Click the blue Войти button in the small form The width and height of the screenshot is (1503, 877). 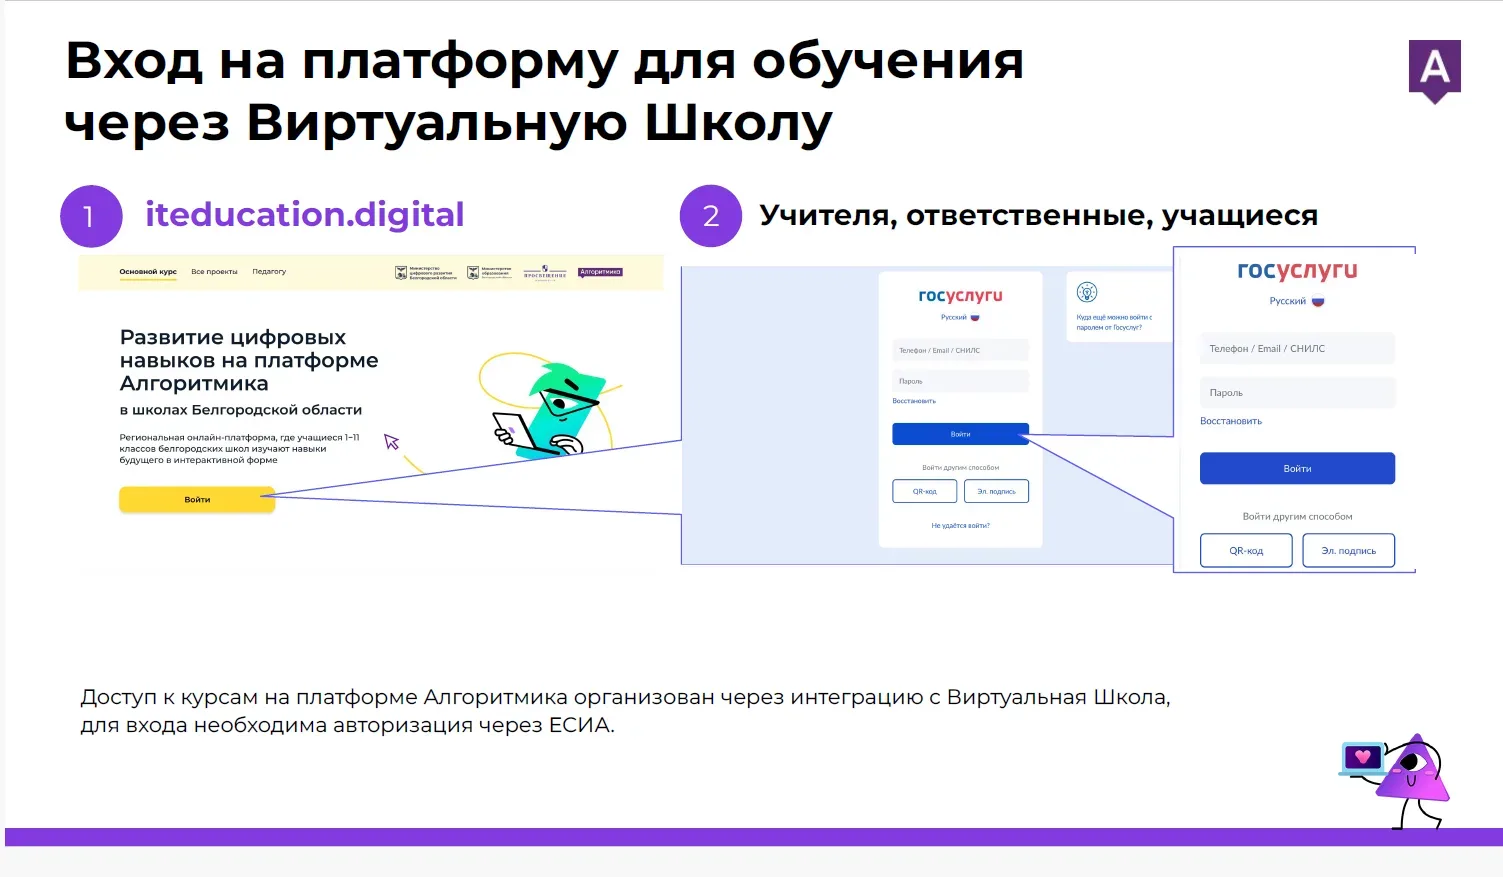960,434
